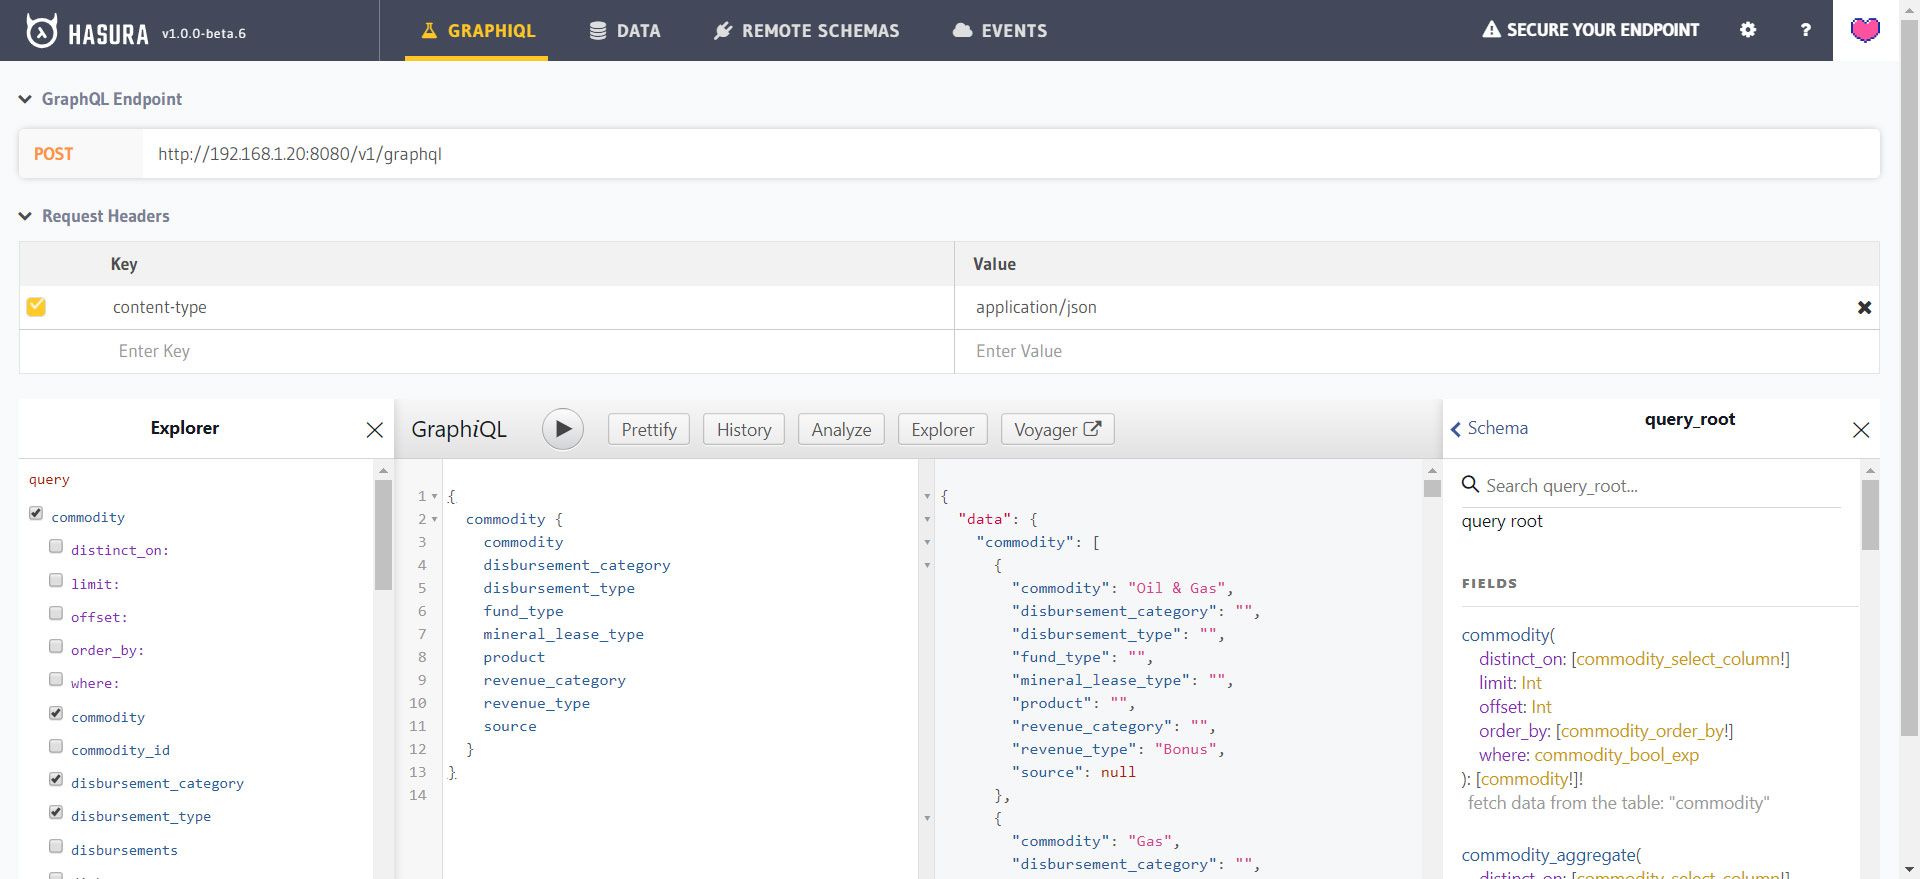Check the commodity_id field in Explorer

[x=56, y=747]
